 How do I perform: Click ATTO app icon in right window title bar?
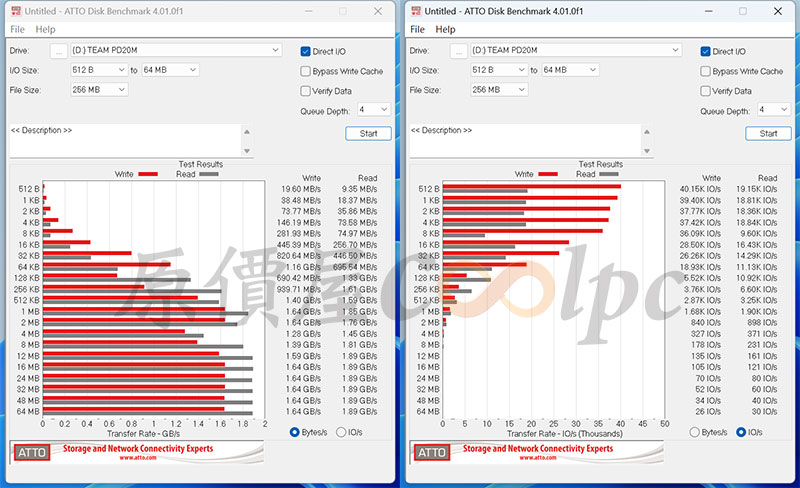[x=416, y=11]
